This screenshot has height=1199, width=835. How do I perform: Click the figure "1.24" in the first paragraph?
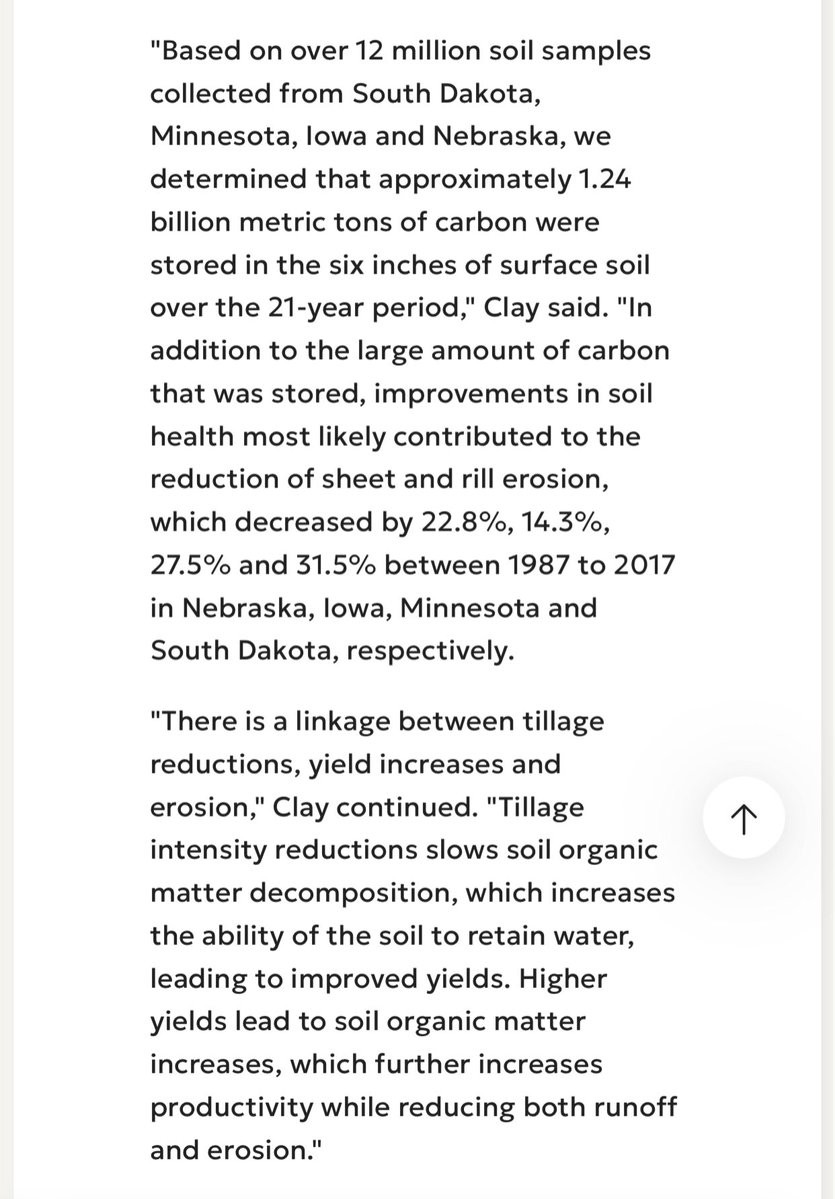pyautogui.click(x=605, y=179)
